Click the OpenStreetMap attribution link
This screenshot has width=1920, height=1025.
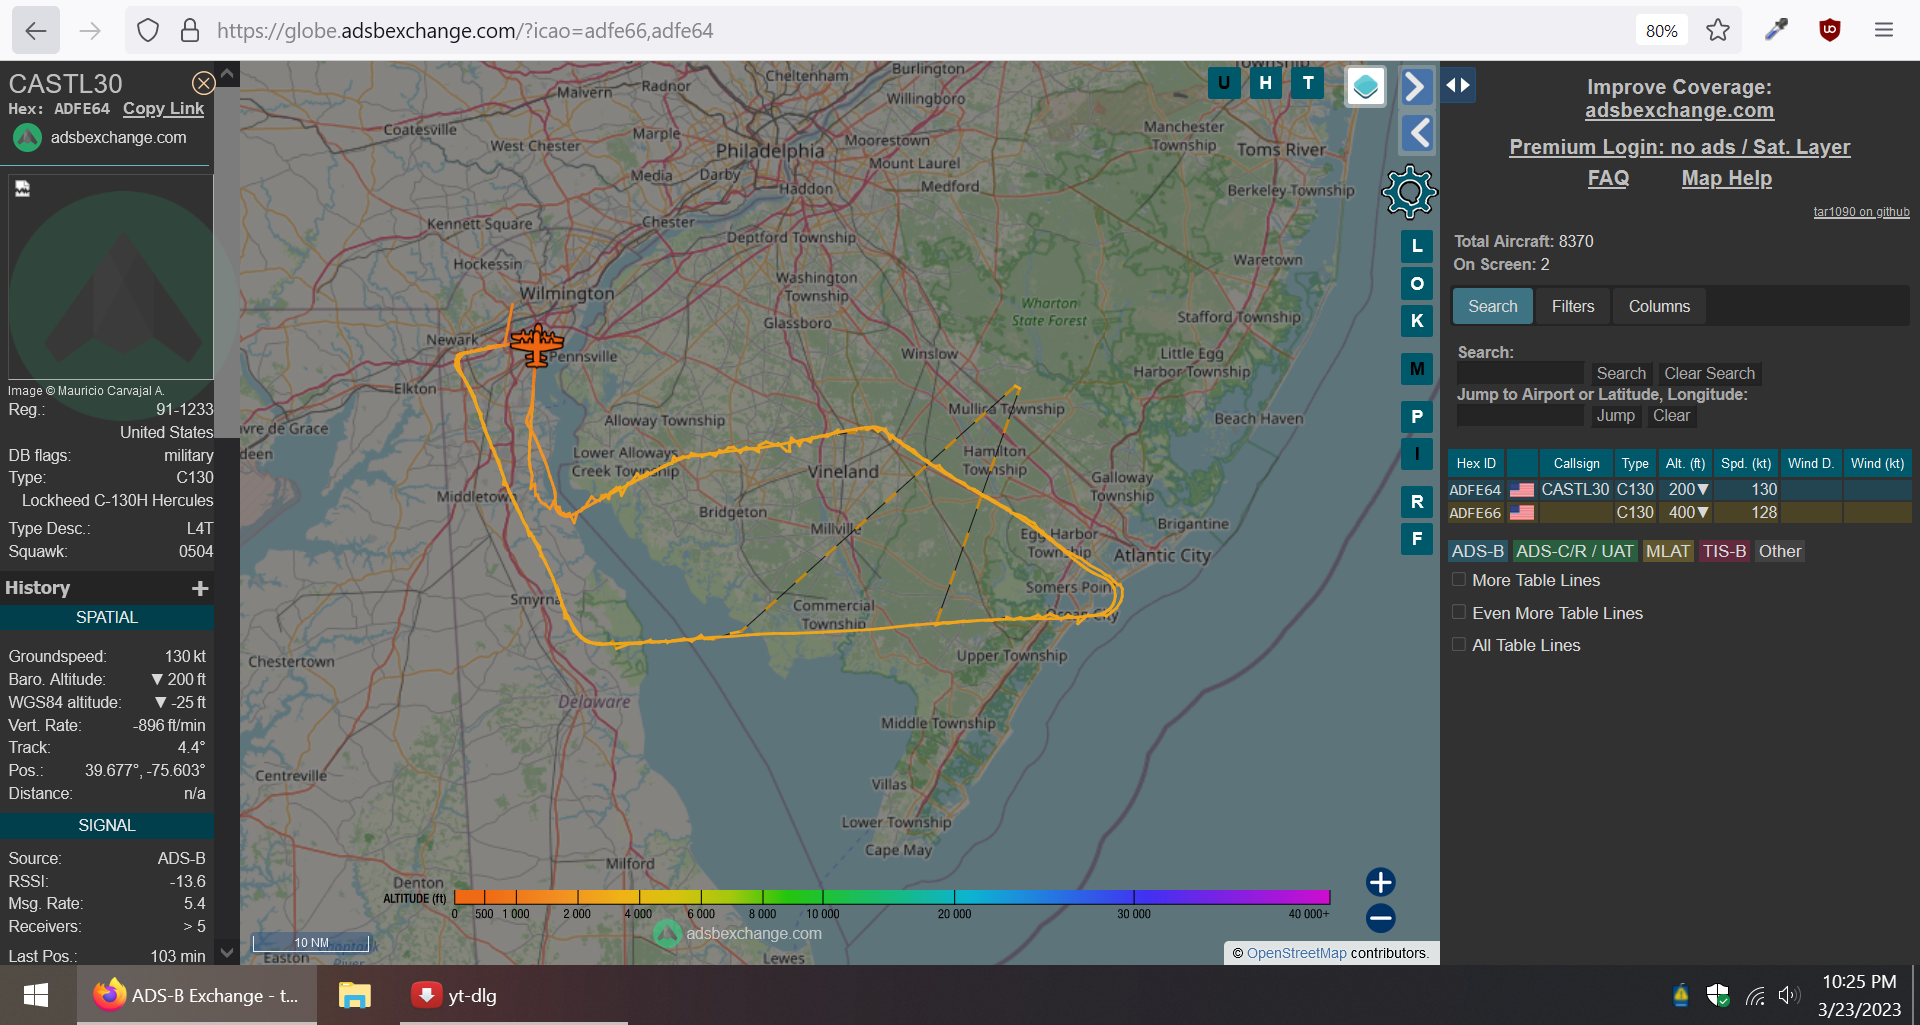pos(1296,953)
